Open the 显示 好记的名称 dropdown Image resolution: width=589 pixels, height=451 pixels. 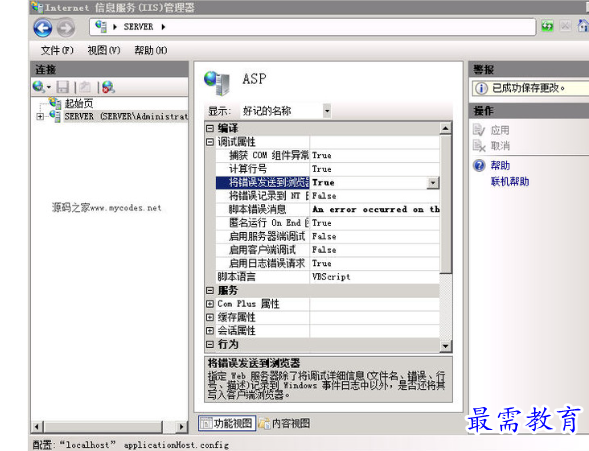coord(327,111)
